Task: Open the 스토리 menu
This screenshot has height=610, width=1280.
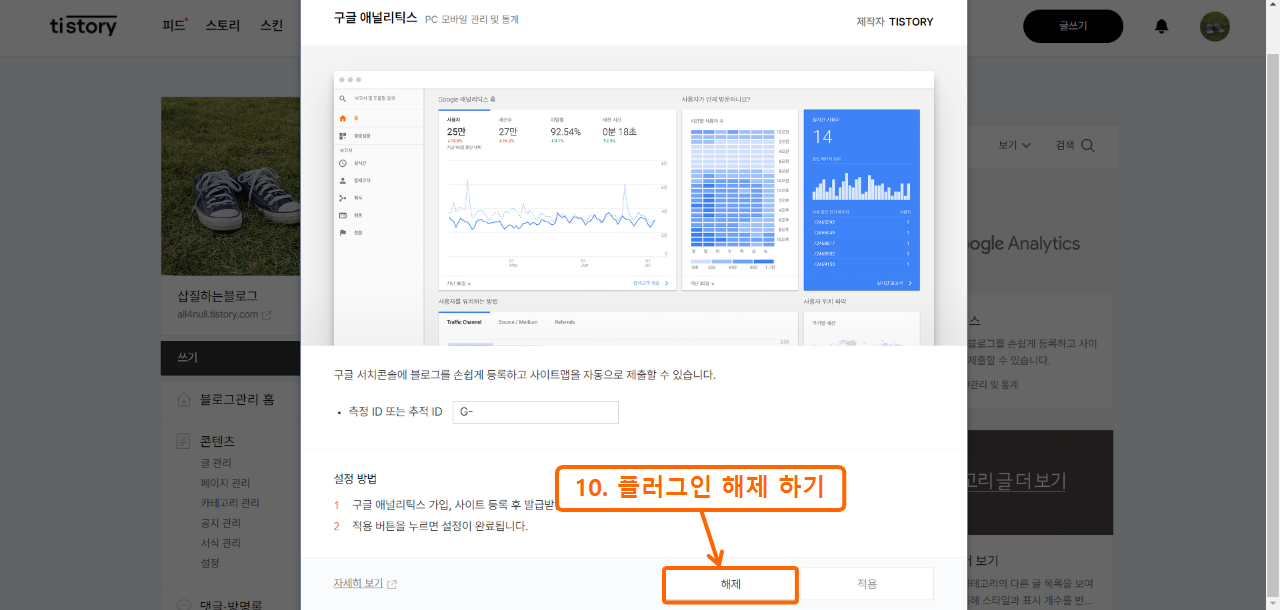Action: click(x=223, y=26)
